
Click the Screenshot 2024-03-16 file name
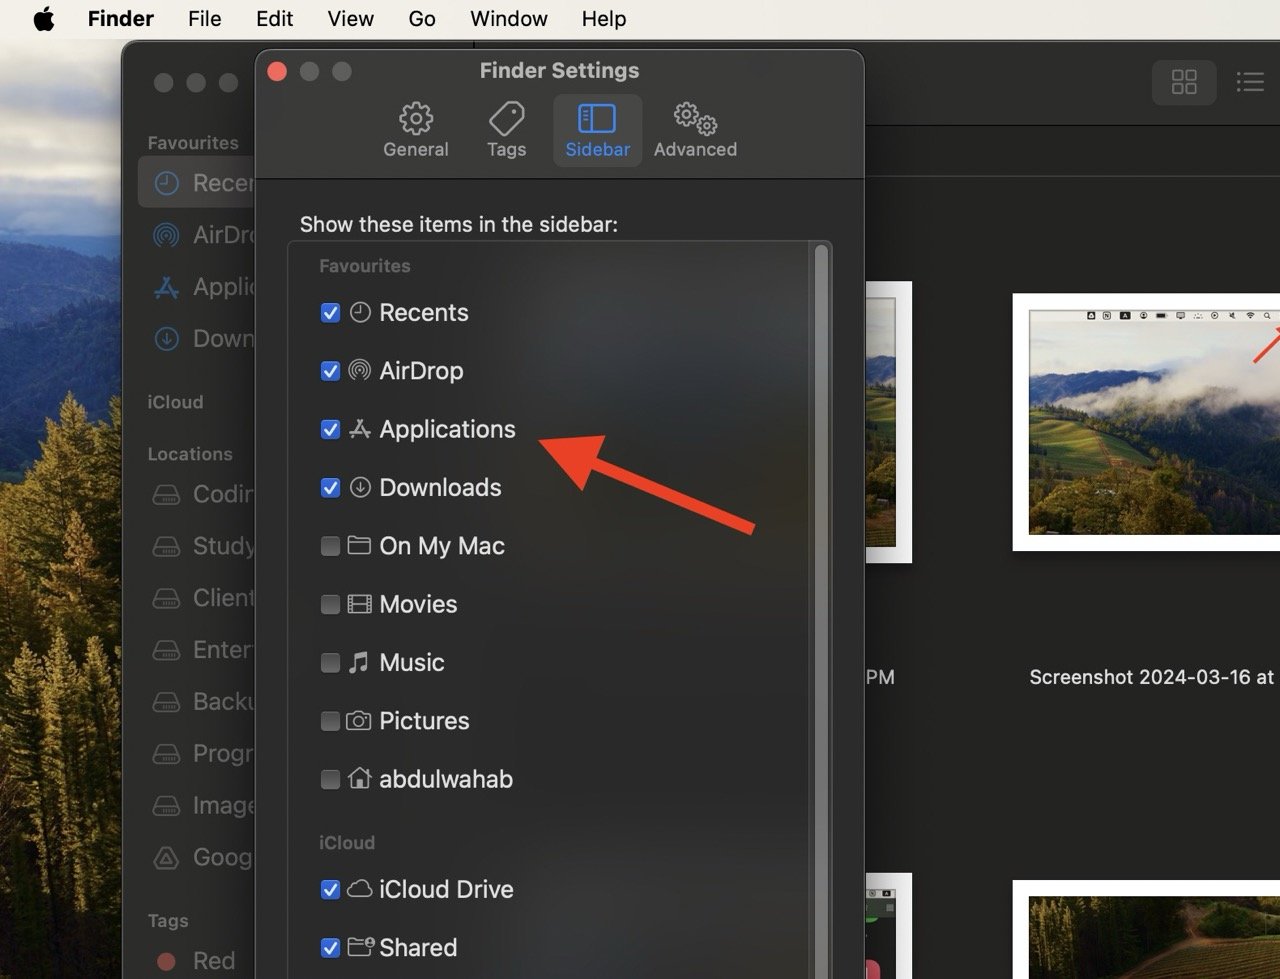pos(1151,677)
